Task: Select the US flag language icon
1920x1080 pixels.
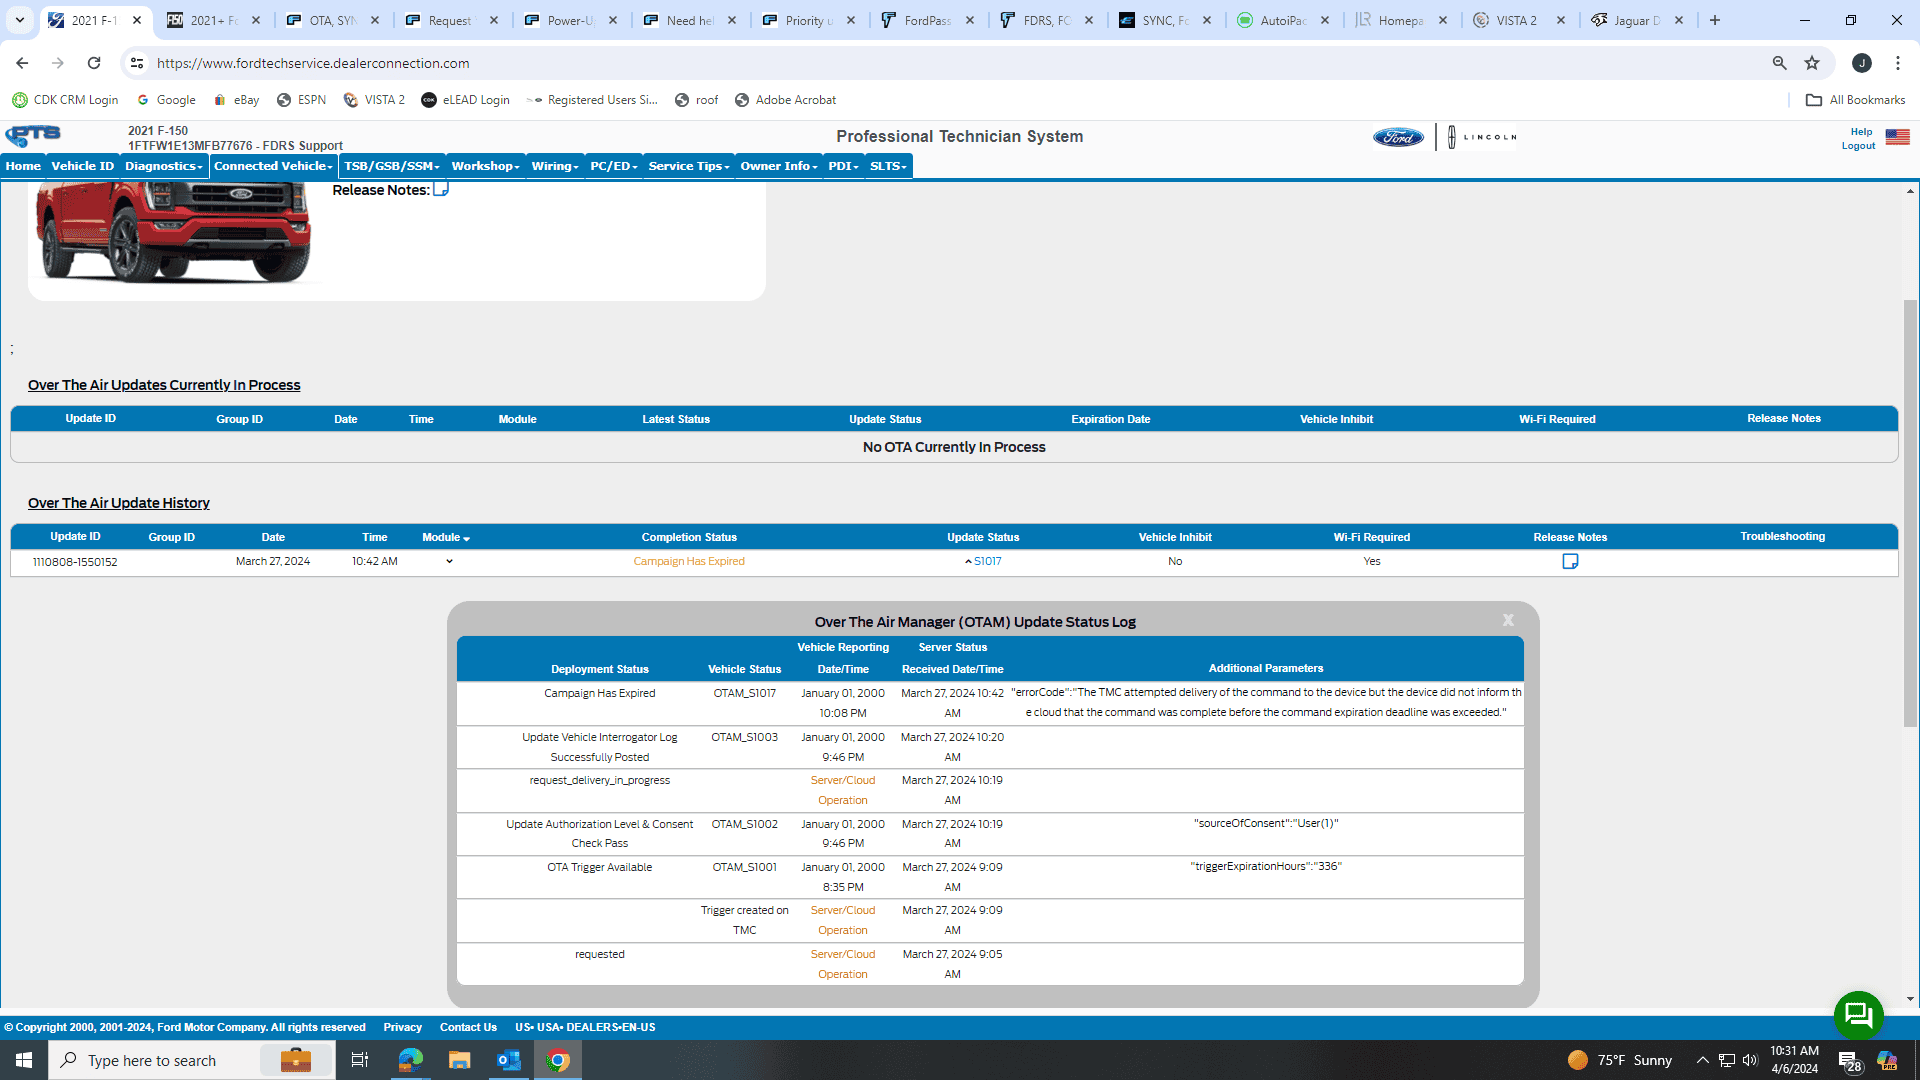Action: [x=1897, y=137]
